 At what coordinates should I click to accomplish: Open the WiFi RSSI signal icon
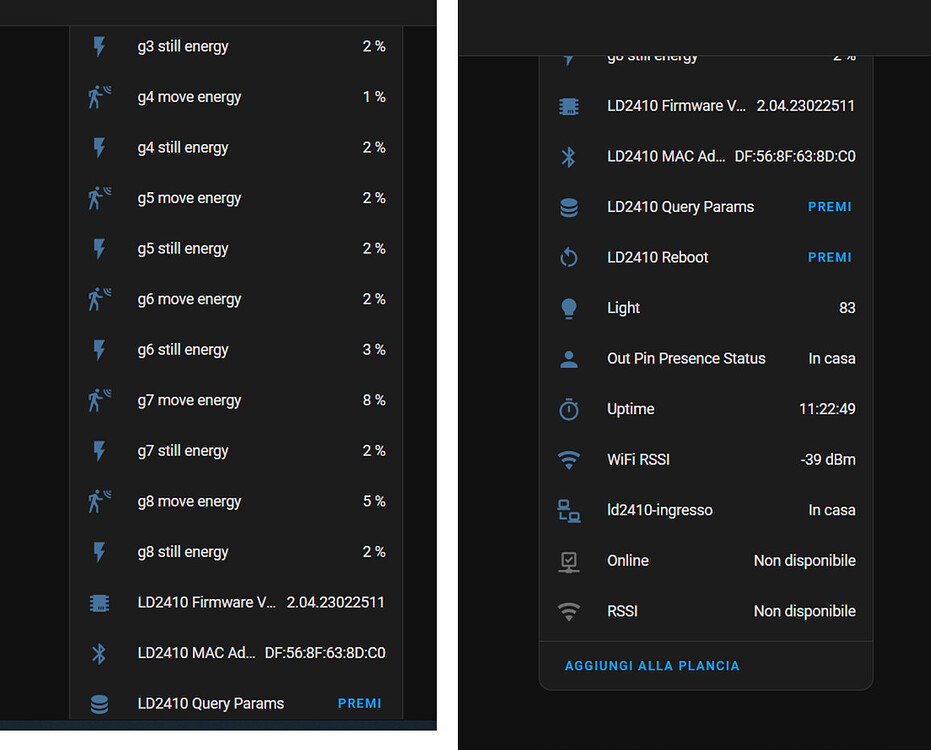(x=569, y=460)
